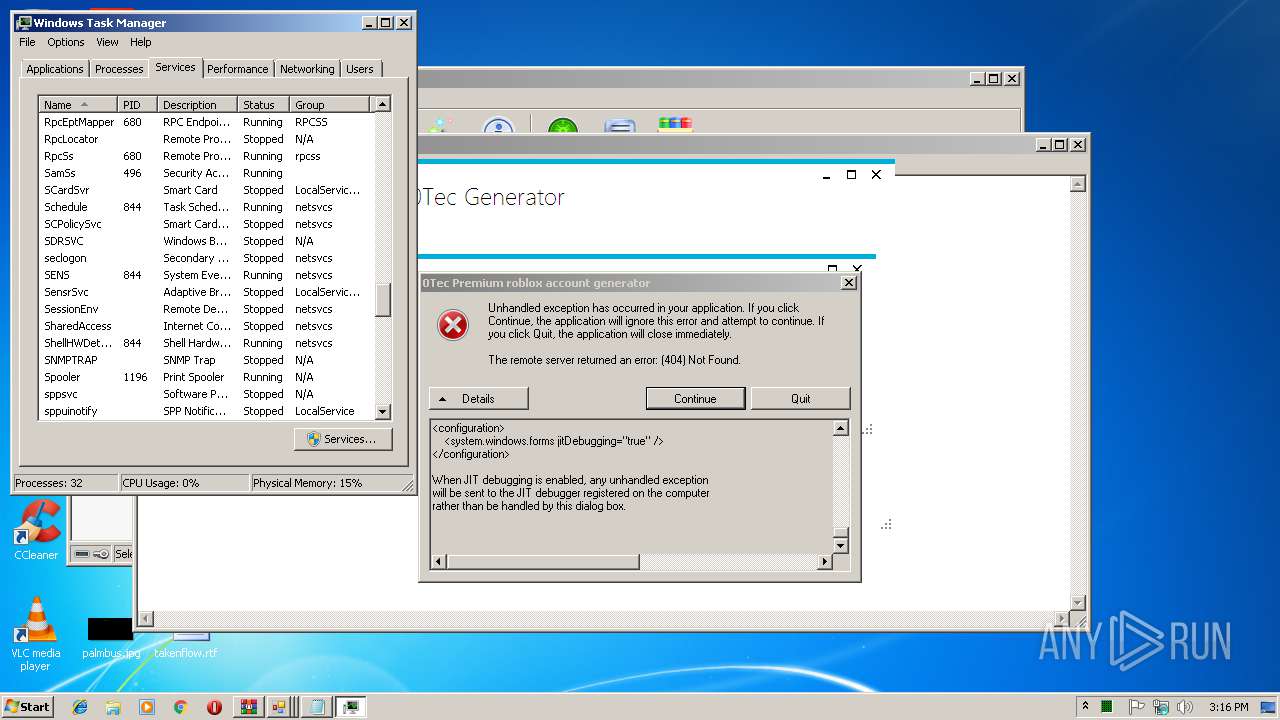The image size is (1280, 720).
Task: Select the SamSs service row
Action: [206, 173]
